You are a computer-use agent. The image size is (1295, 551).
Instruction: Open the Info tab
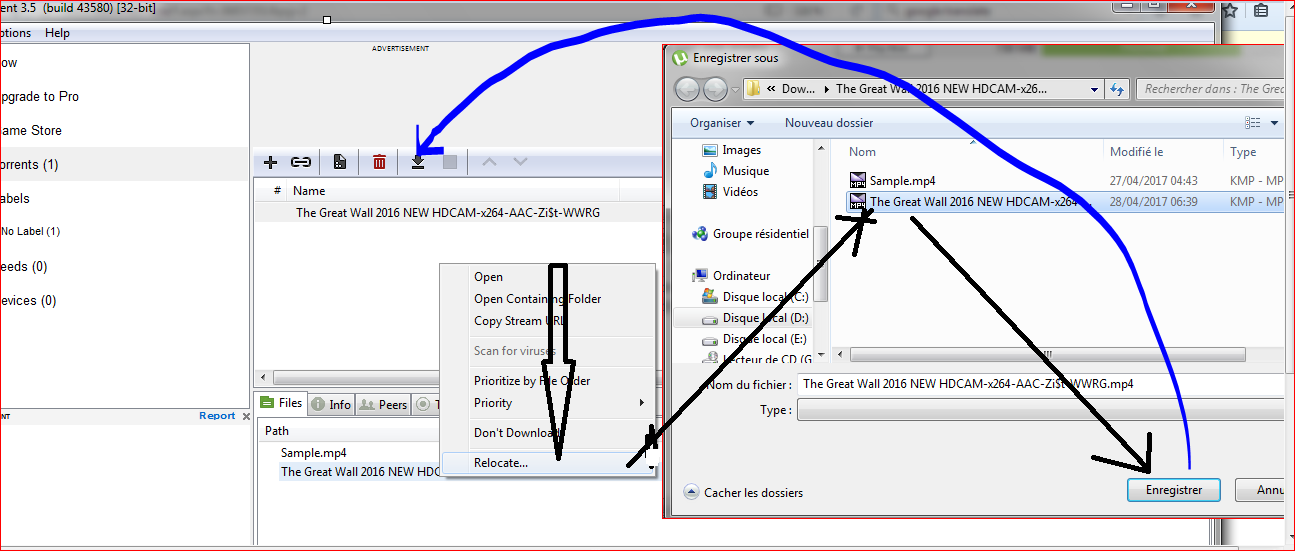[331, 404]
